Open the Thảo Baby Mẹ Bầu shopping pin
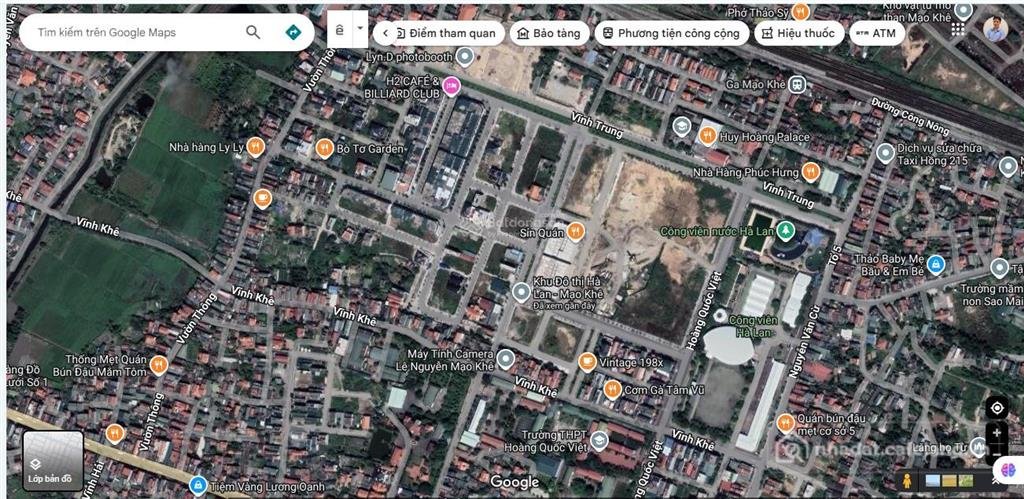 [936, 265]
